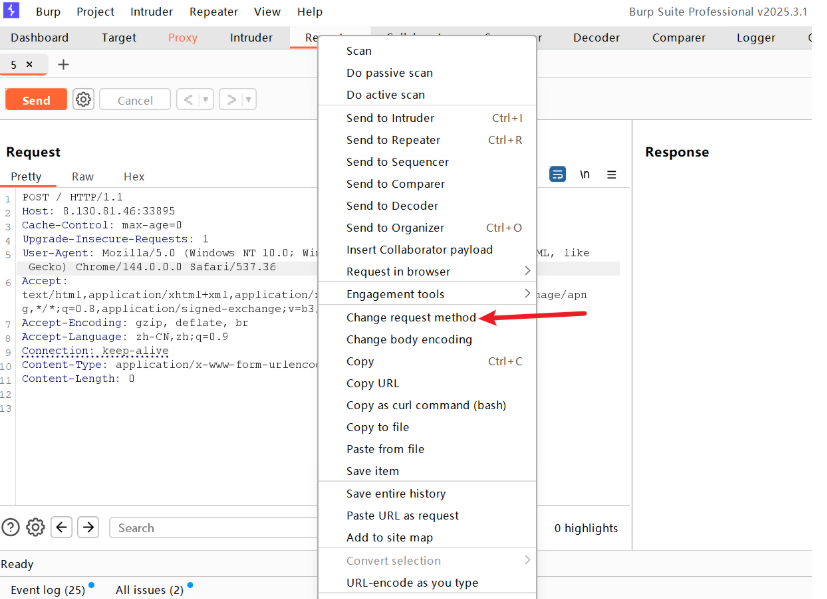Select Send to Sequencer
The image size is (827, 599).
pyautogui.click(x=427, y=162)
